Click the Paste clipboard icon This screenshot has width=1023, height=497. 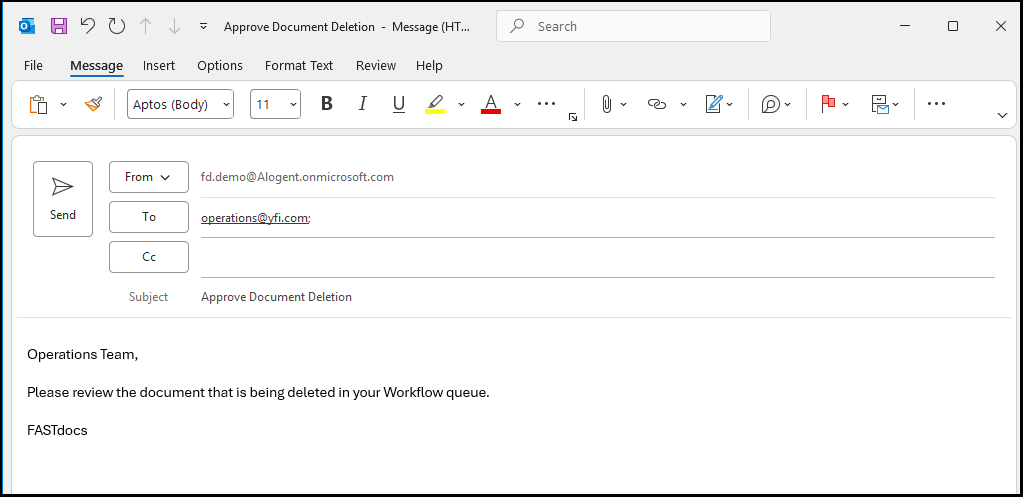click(x=38, y=104)
